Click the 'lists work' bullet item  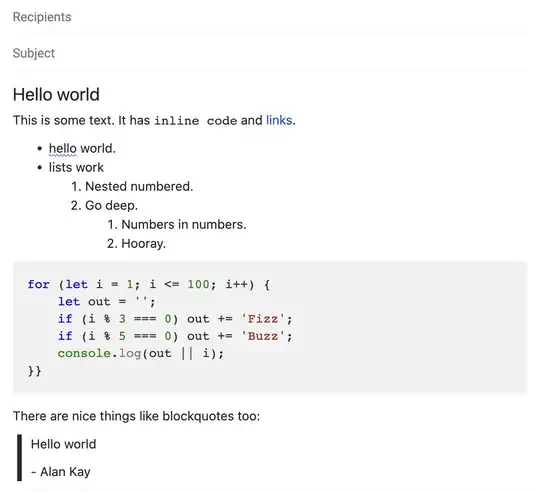pyautogui.click(x=76, y=167)
